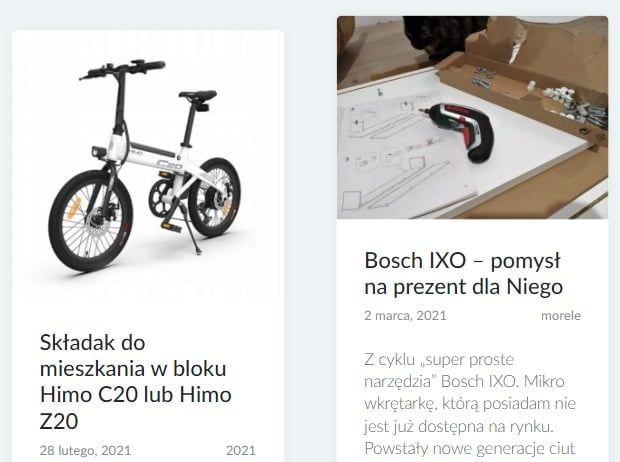Click the bike's handlebar
The image size is (620, 462).
[x=123, y=70]
